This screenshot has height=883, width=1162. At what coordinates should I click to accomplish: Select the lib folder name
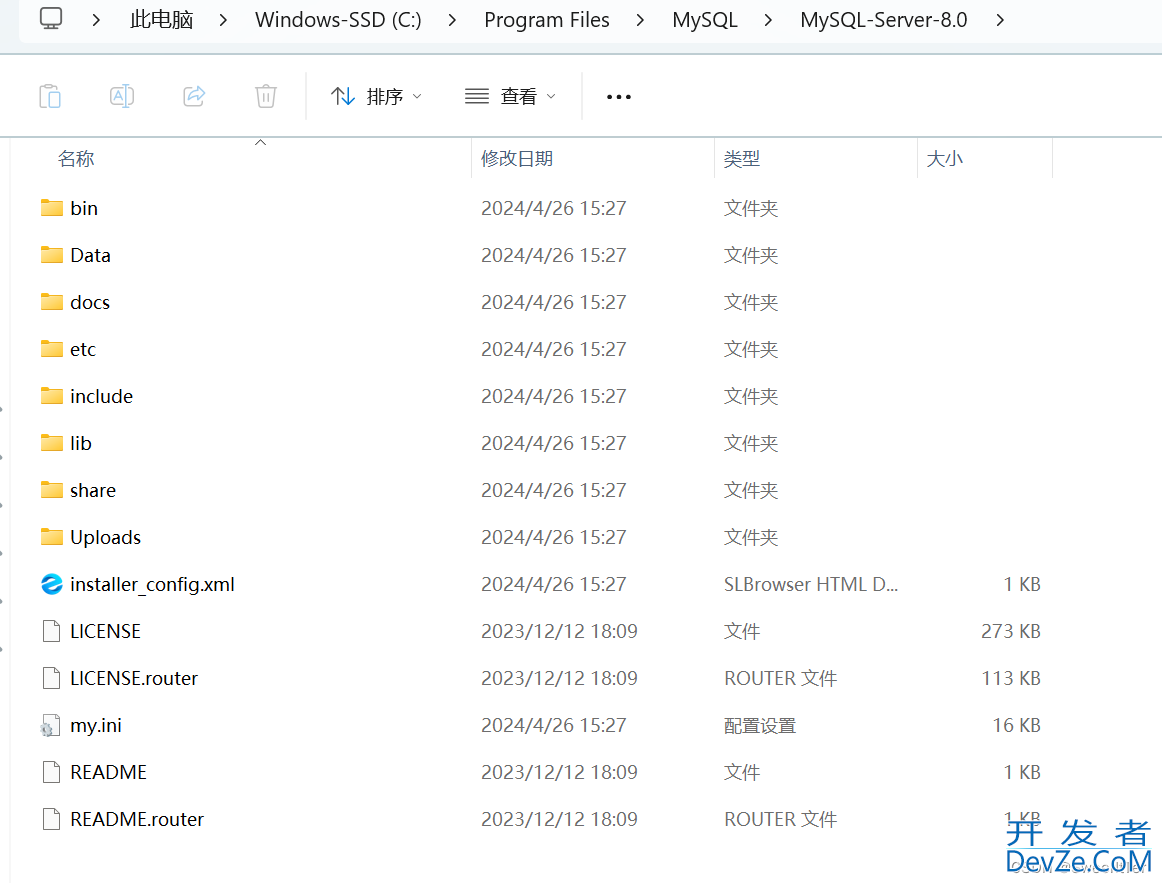pyautogui.click(x=81, y=444)
